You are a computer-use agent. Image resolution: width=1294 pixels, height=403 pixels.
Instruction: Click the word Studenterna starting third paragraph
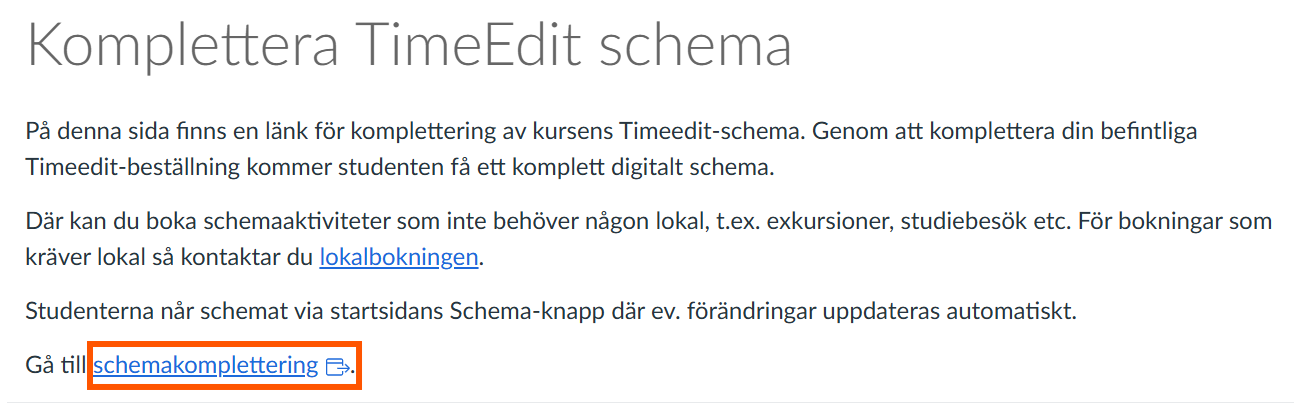click(x=83, y=311)
